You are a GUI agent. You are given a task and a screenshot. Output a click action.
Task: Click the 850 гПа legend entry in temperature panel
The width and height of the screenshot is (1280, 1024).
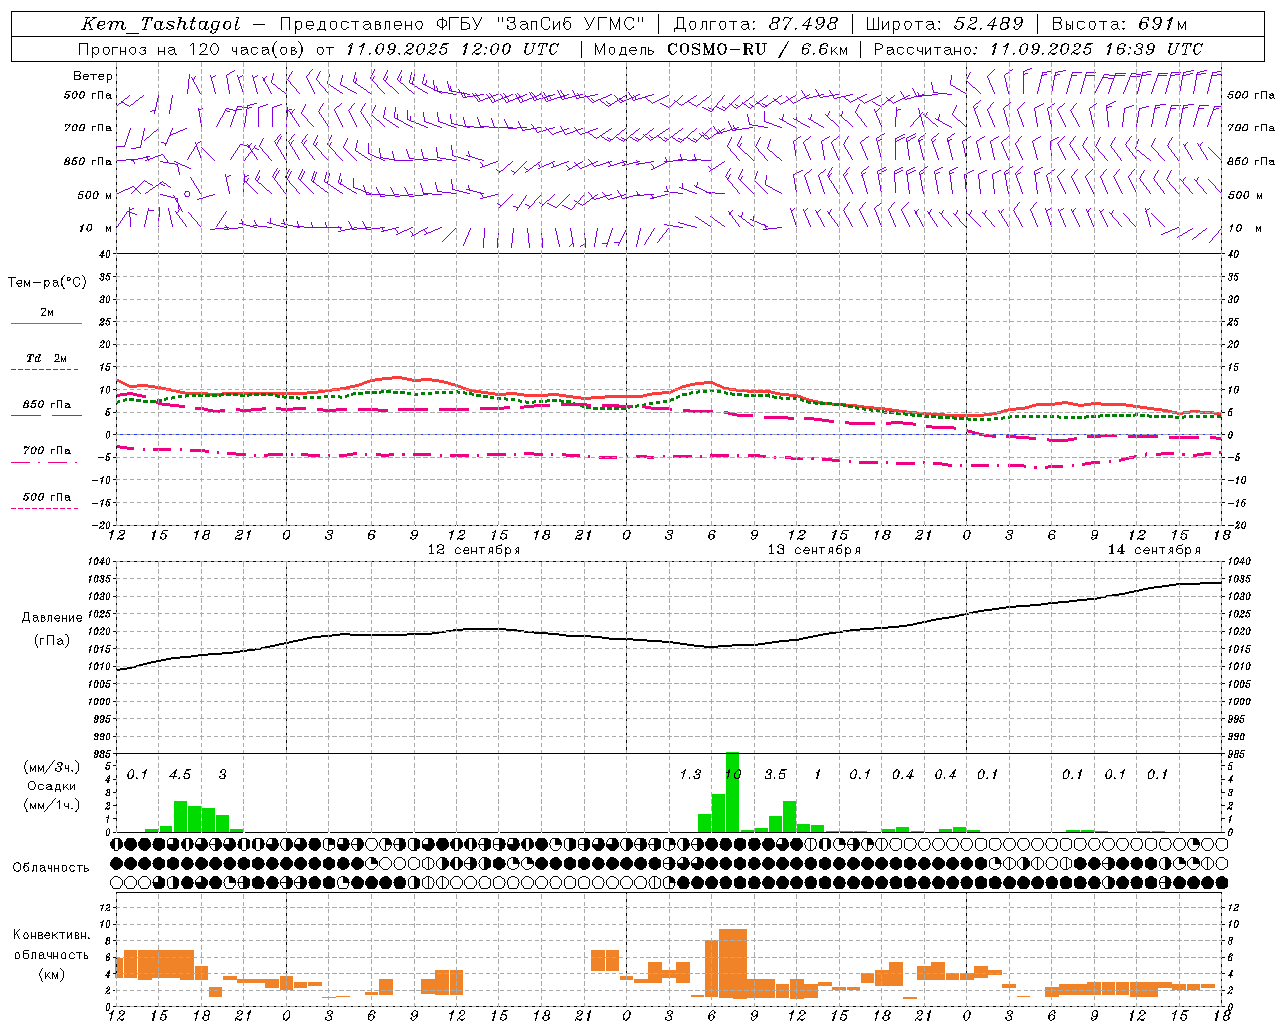[47, 405]
